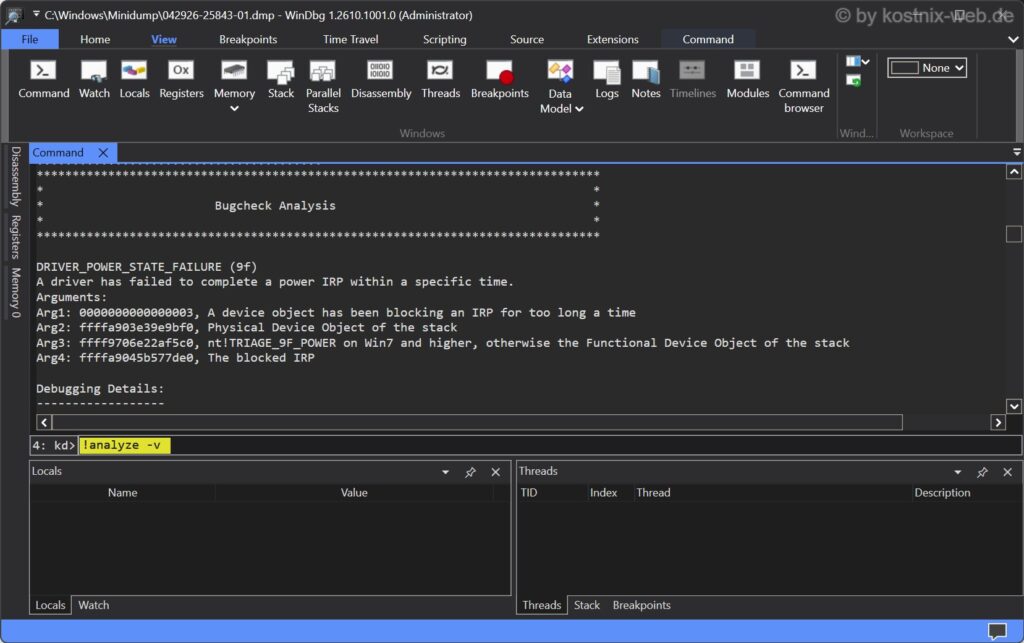Open the Threads window from ribbon
The image size is (1024, 643).
point(440,80)
